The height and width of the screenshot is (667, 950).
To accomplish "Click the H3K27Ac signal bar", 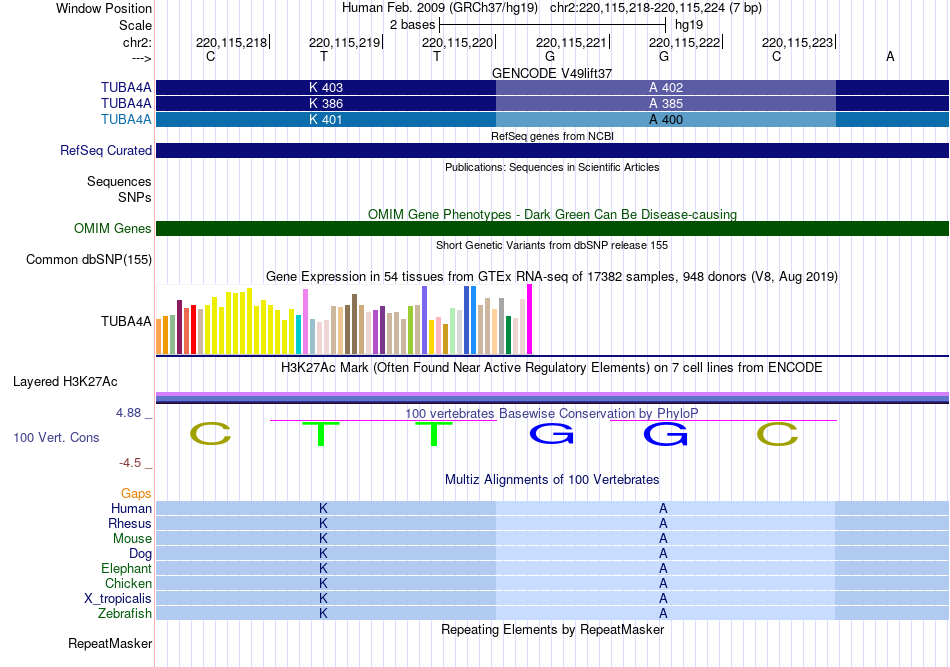I will point(553,397).
